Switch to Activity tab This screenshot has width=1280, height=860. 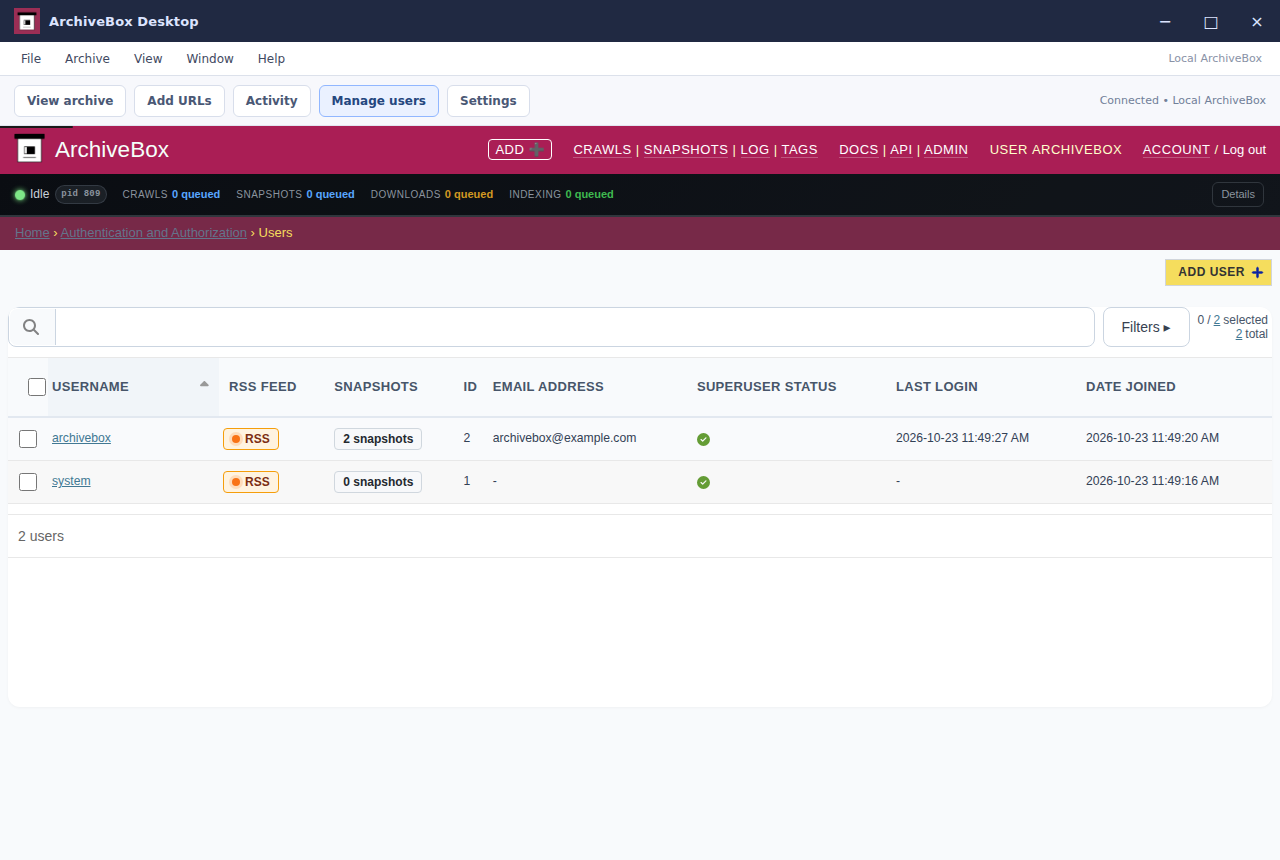coord(272,101)
